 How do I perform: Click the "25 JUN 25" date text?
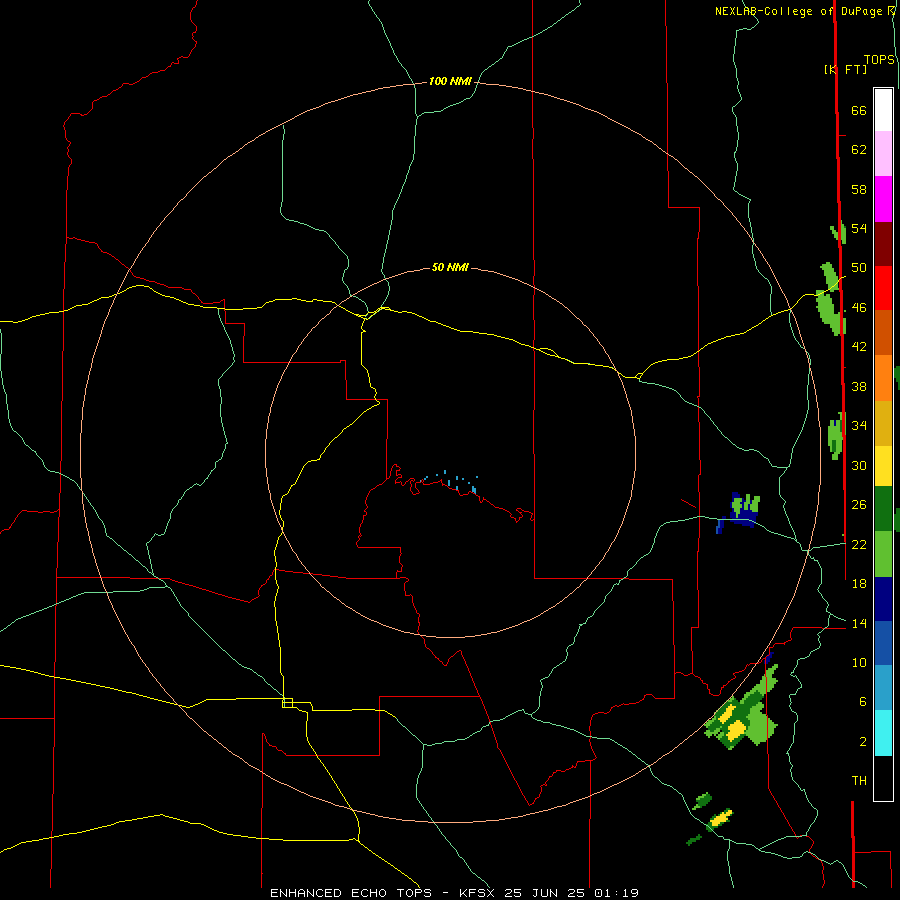544,893
